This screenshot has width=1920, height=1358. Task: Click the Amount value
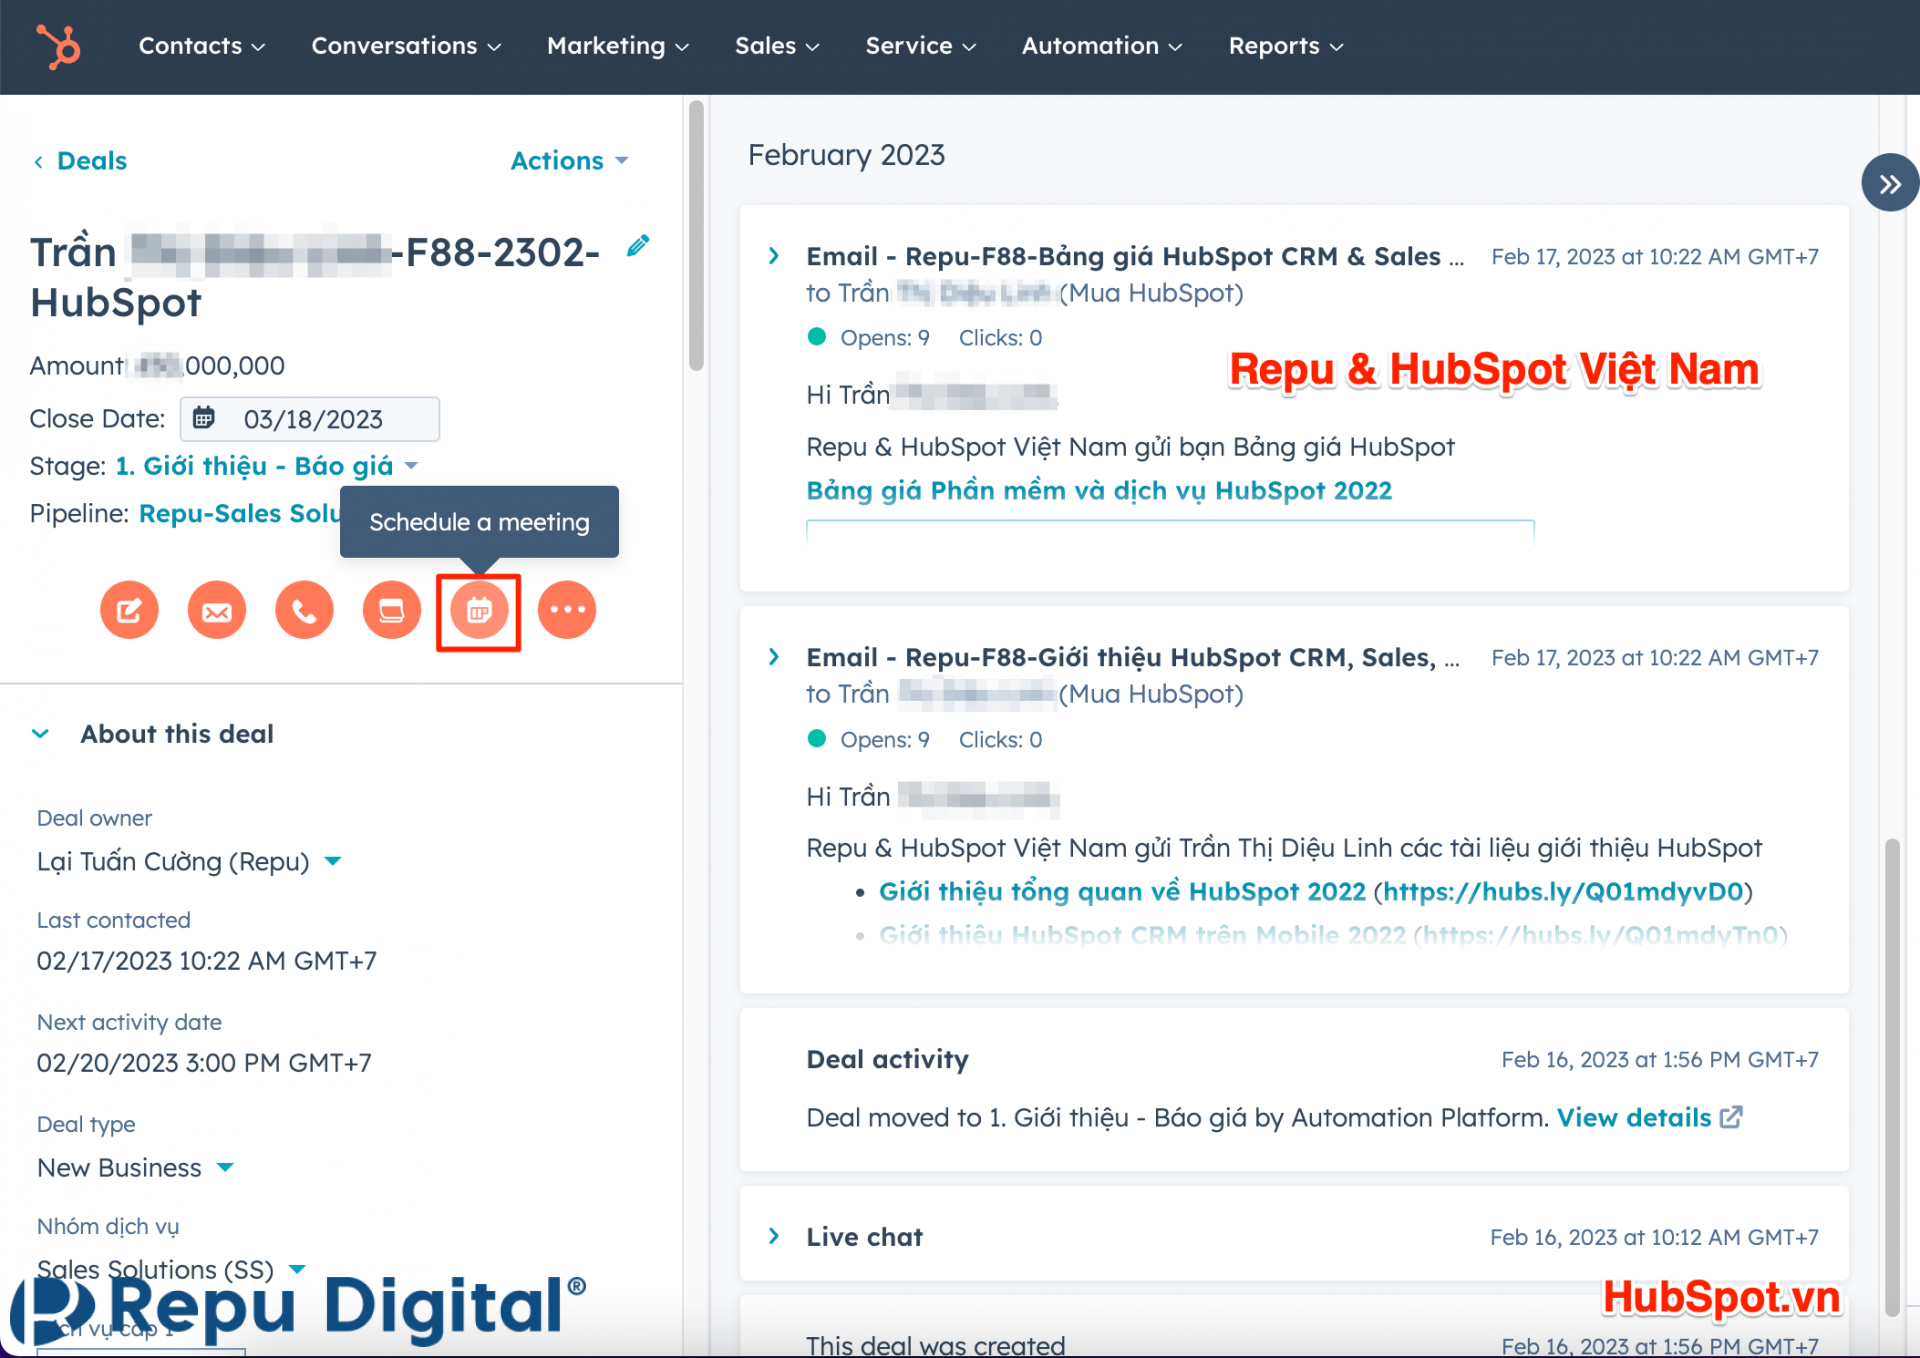pyautogui.click(x=210, y=366)
